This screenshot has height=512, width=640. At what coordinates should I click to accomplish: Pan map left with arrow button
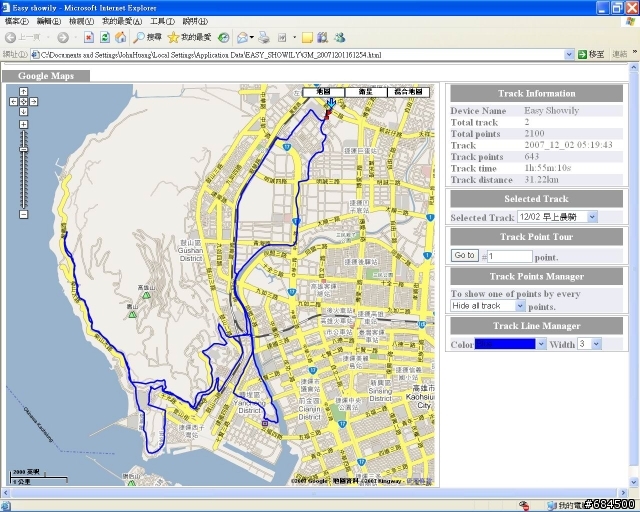tap(13, 102)
